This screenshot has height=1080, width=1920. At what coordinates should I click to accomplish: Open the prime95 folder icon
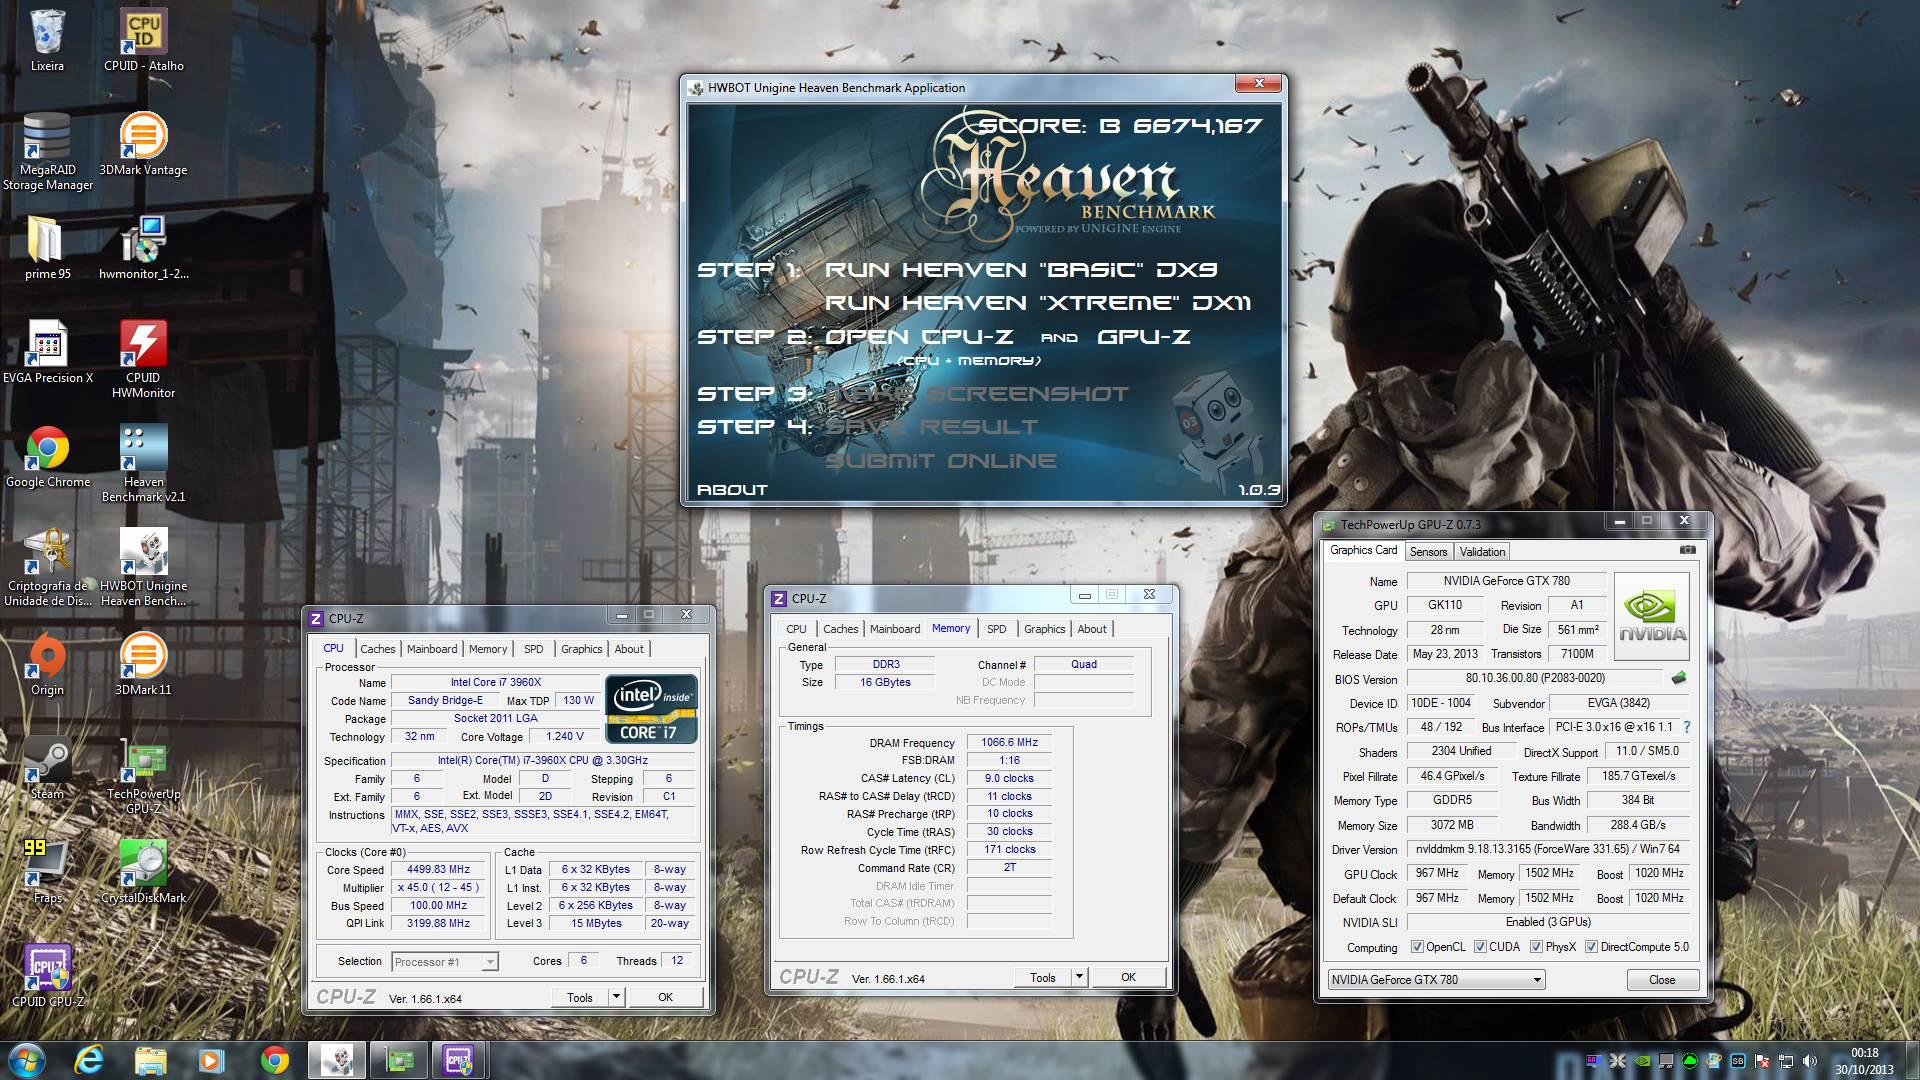pyautogui.click(x=47, y=248)
